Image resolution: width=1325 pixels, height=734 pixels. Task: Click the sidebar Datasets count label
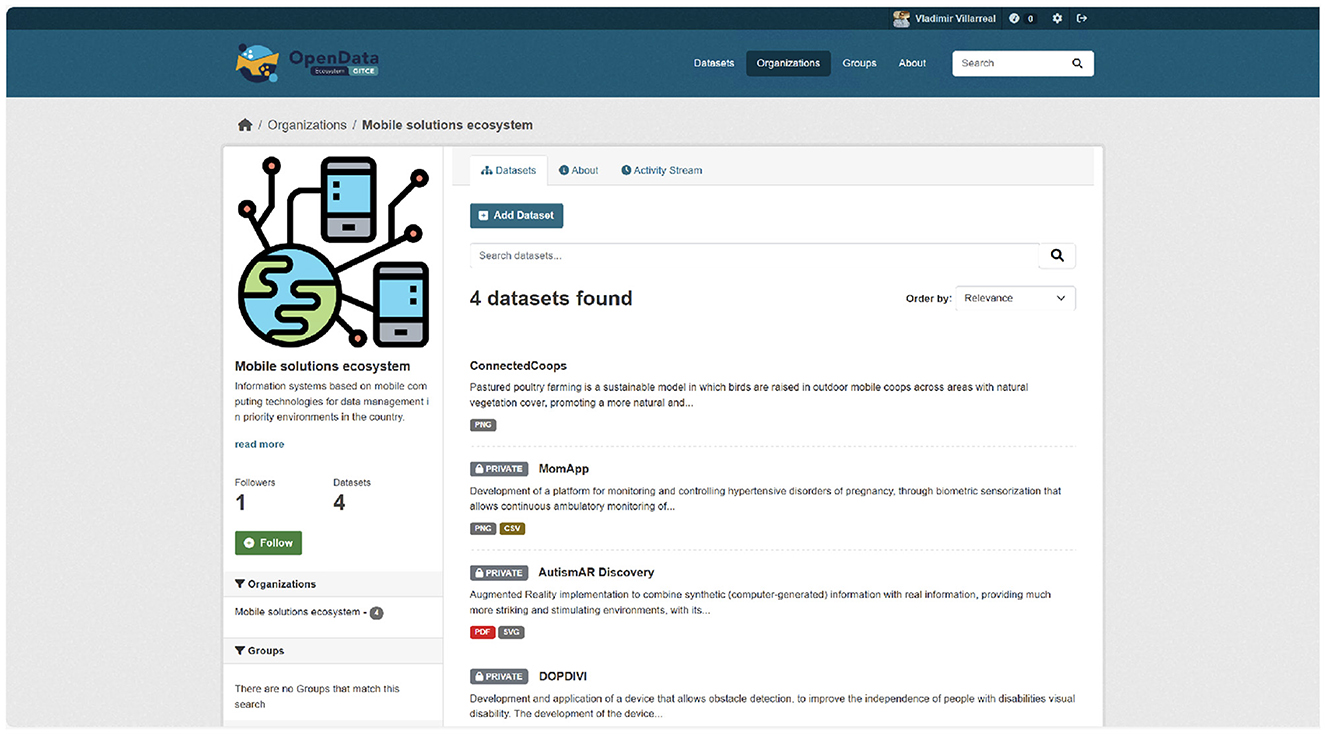point(352,482)
